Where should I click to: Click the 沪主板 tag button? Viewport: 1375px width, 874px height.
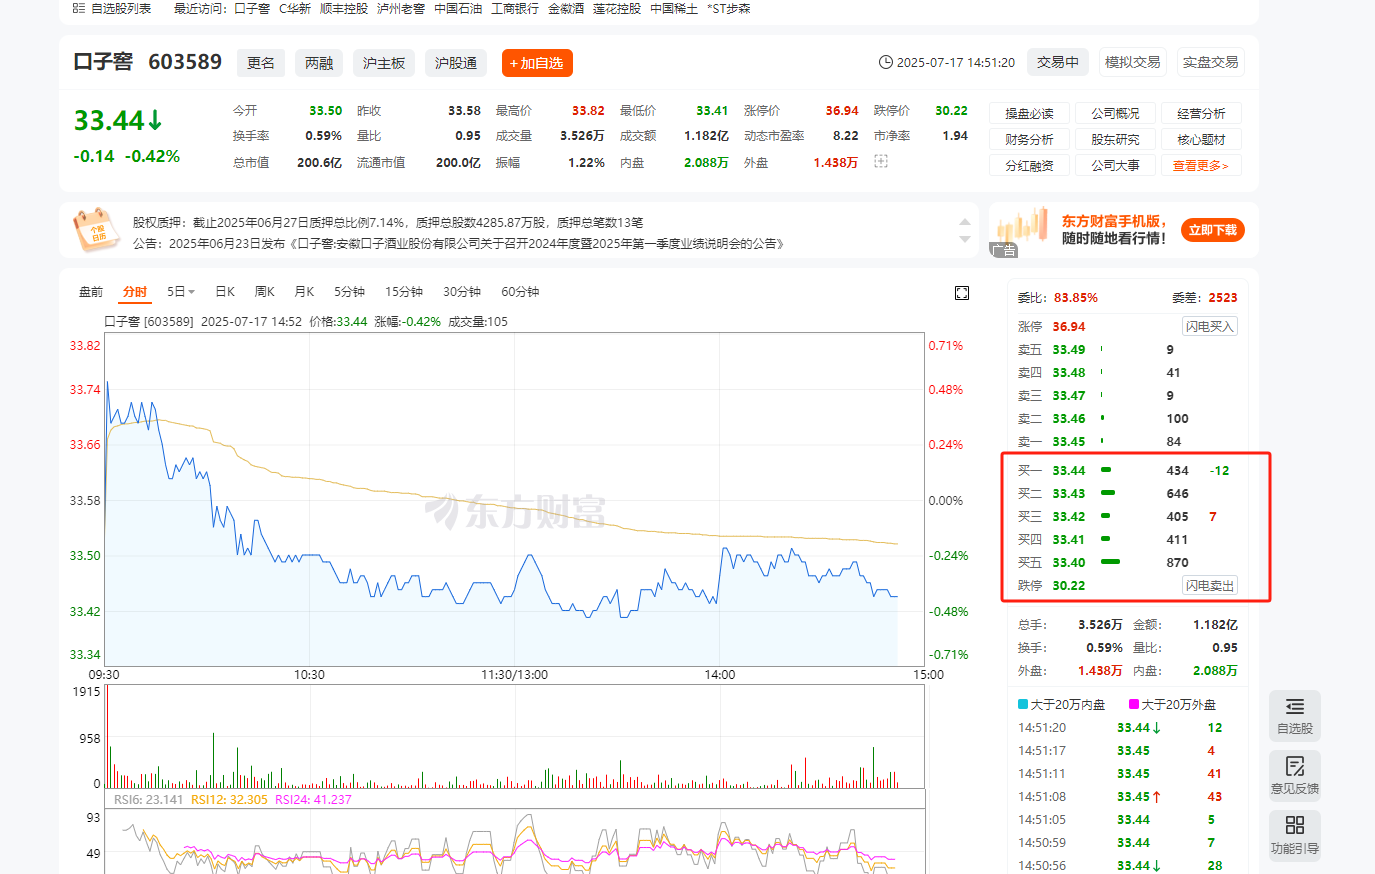(x=384, y=63)
